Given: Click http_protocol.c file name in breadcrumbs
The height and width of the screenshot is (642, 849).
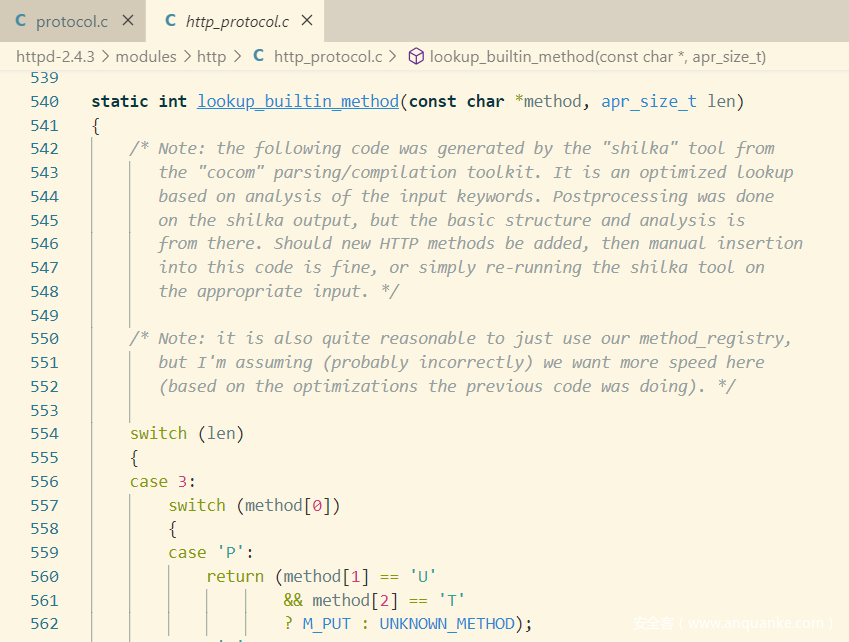Looking at the screenshot, I should pos(328,56).
